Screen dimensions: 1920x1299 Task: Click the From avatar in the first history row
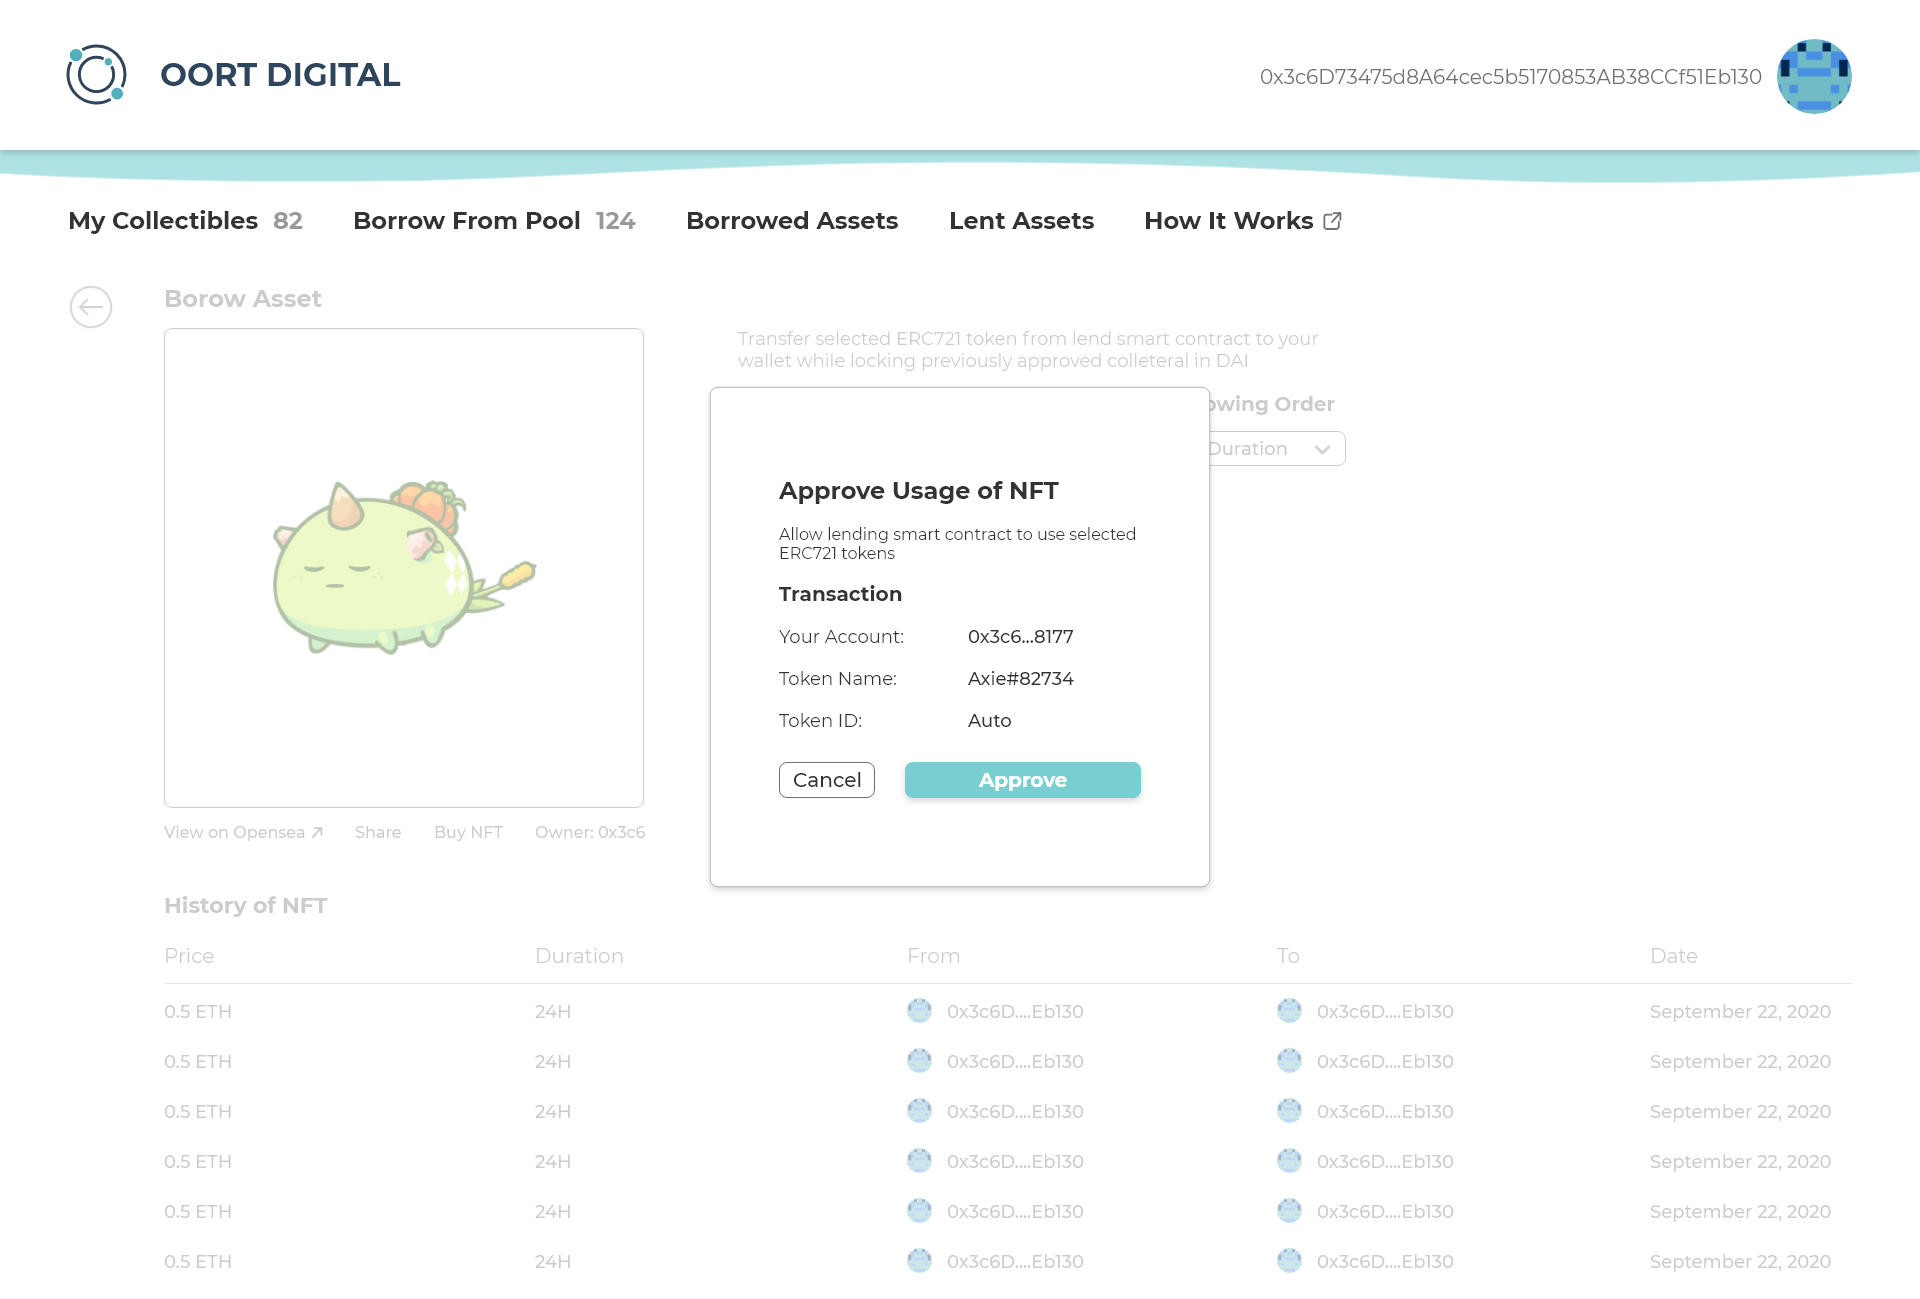tap(919, 1011)
